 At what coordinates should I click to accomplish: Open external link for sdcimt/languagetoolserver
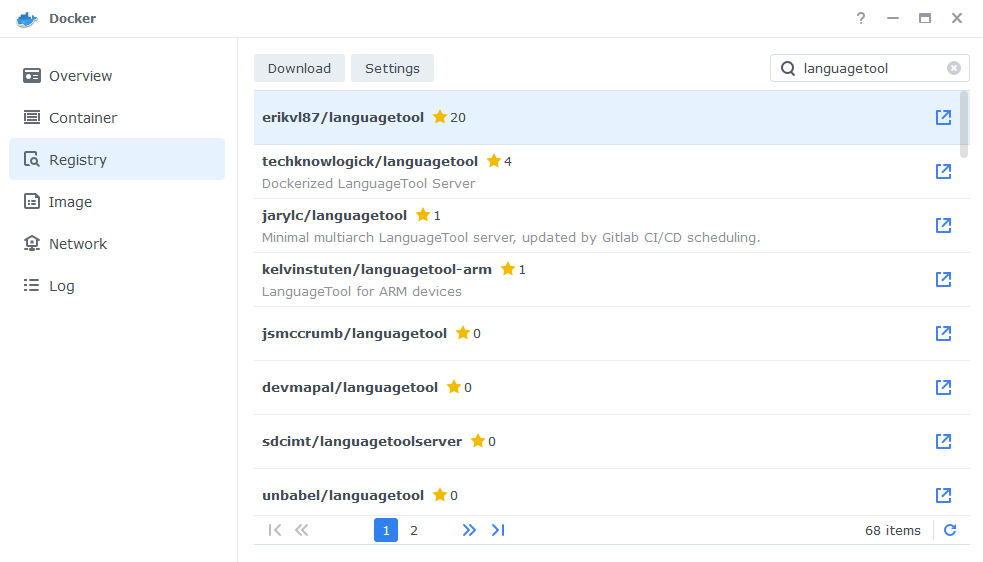coord(943,441)
